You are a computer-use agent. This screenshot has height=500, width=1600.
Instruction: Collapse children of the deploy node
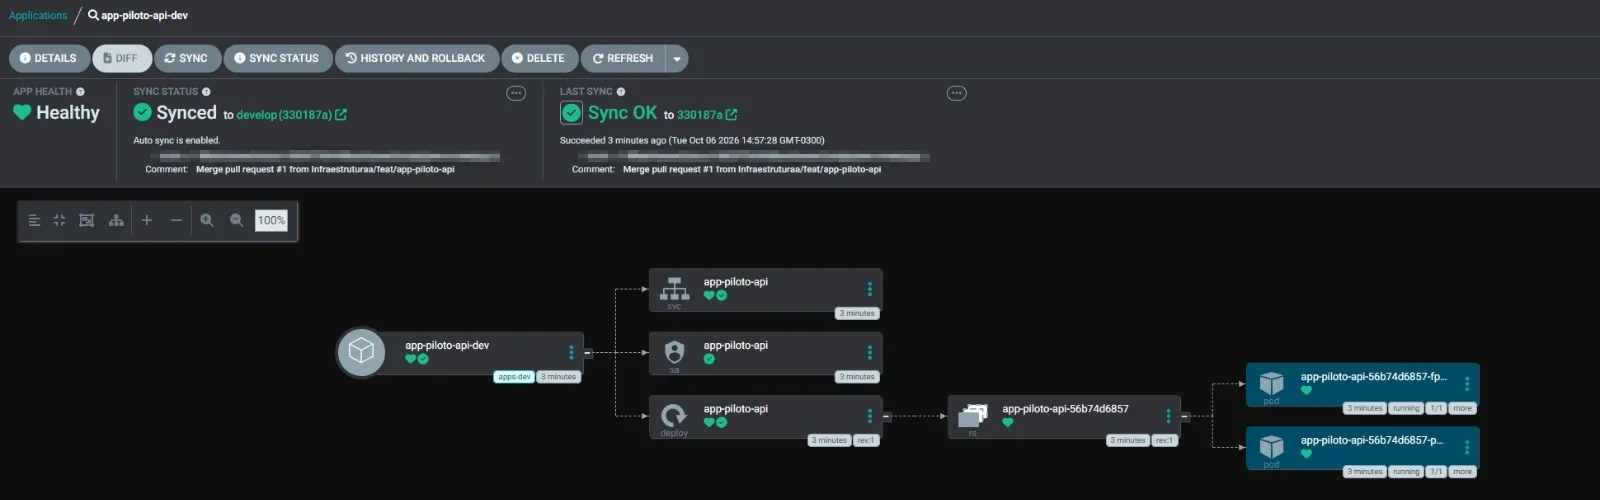[887, 416]
